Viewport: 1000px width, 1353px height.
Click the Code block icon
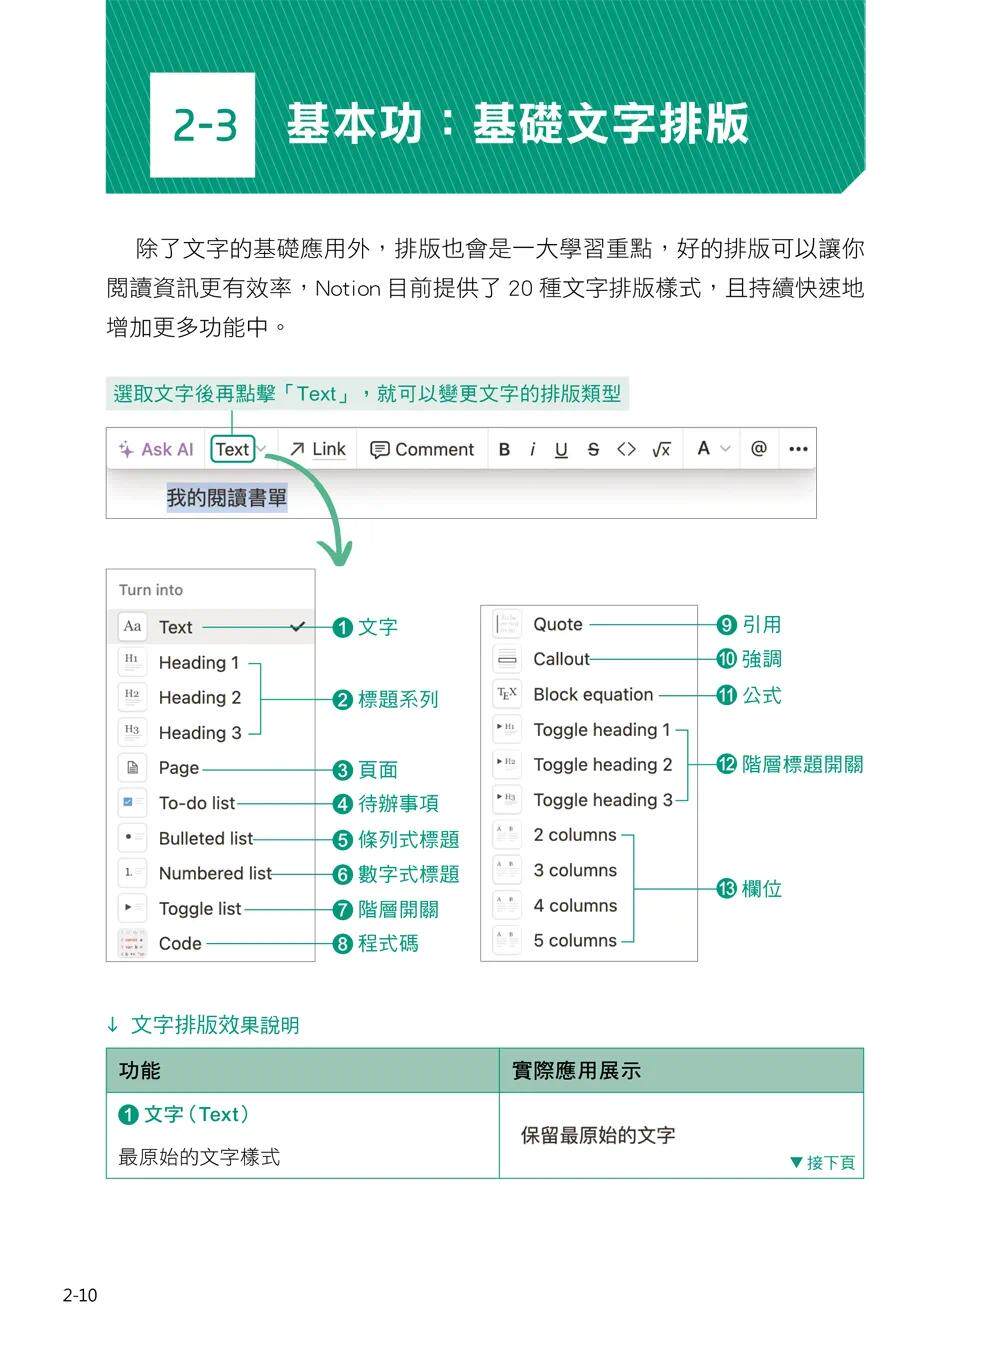point(133,943)
